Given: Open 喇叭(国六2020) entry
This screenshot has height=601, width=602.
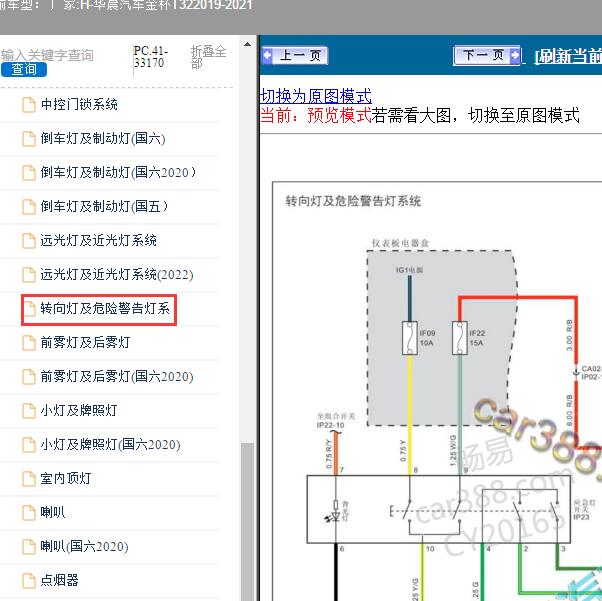Looking at the screenshot, I should 84,546.
